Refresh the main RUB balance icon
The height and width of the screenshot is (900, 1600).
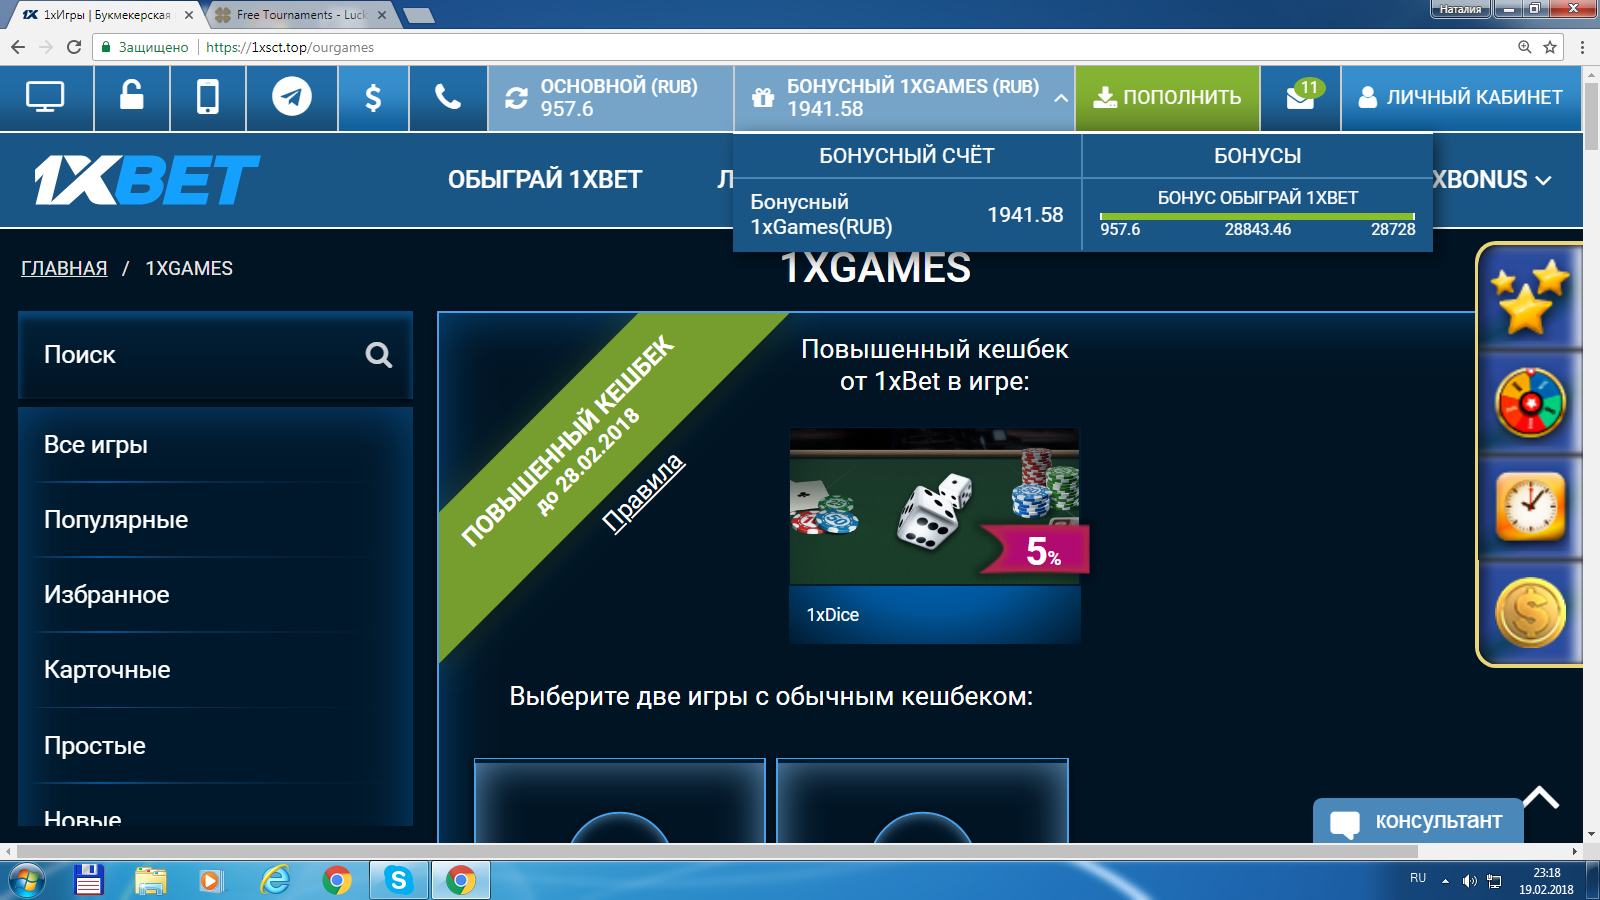pyautogui.click(x=516, y=98)
